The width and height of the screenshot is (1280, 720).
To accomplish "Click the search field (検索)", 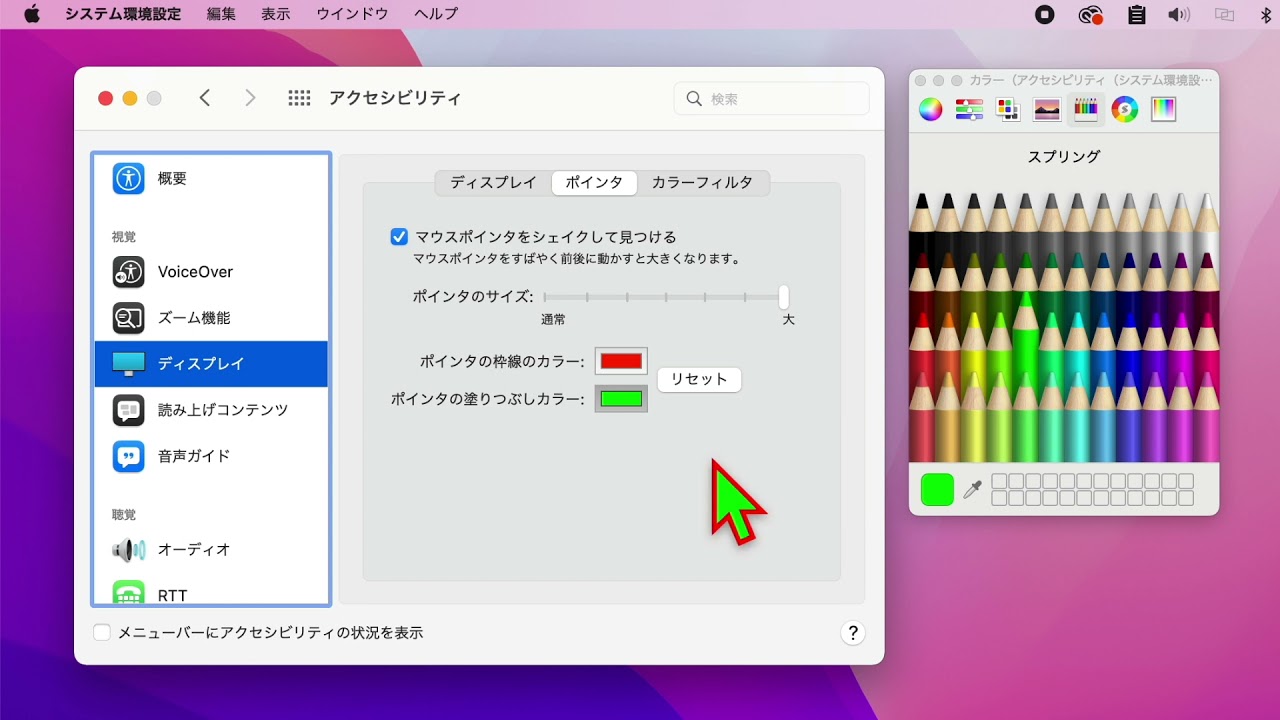I will tap(772, 99).
